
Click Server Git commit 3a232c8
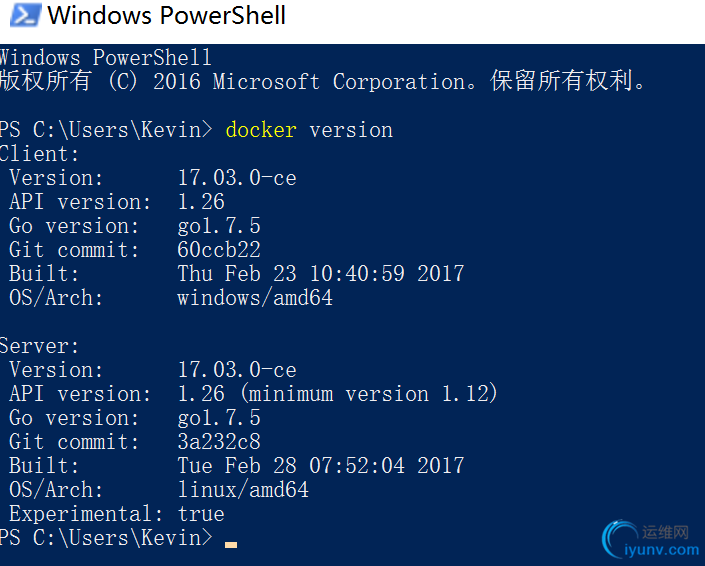click(219, 441)
